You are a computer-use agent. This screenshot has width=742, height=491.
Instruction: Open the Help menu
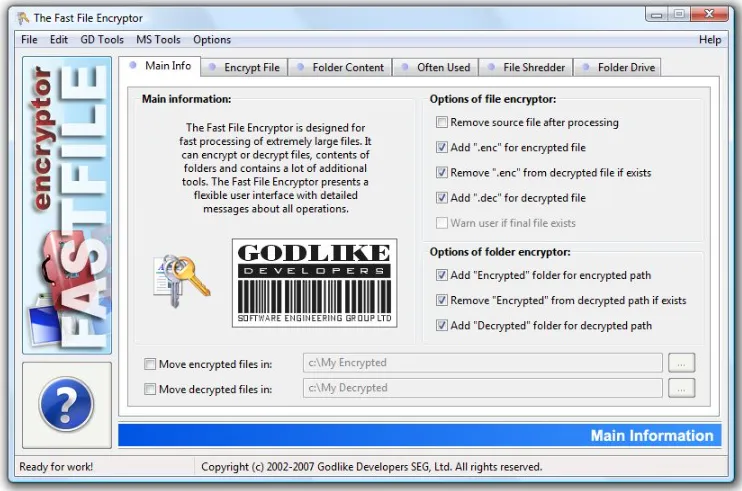[x=710, y=40]
